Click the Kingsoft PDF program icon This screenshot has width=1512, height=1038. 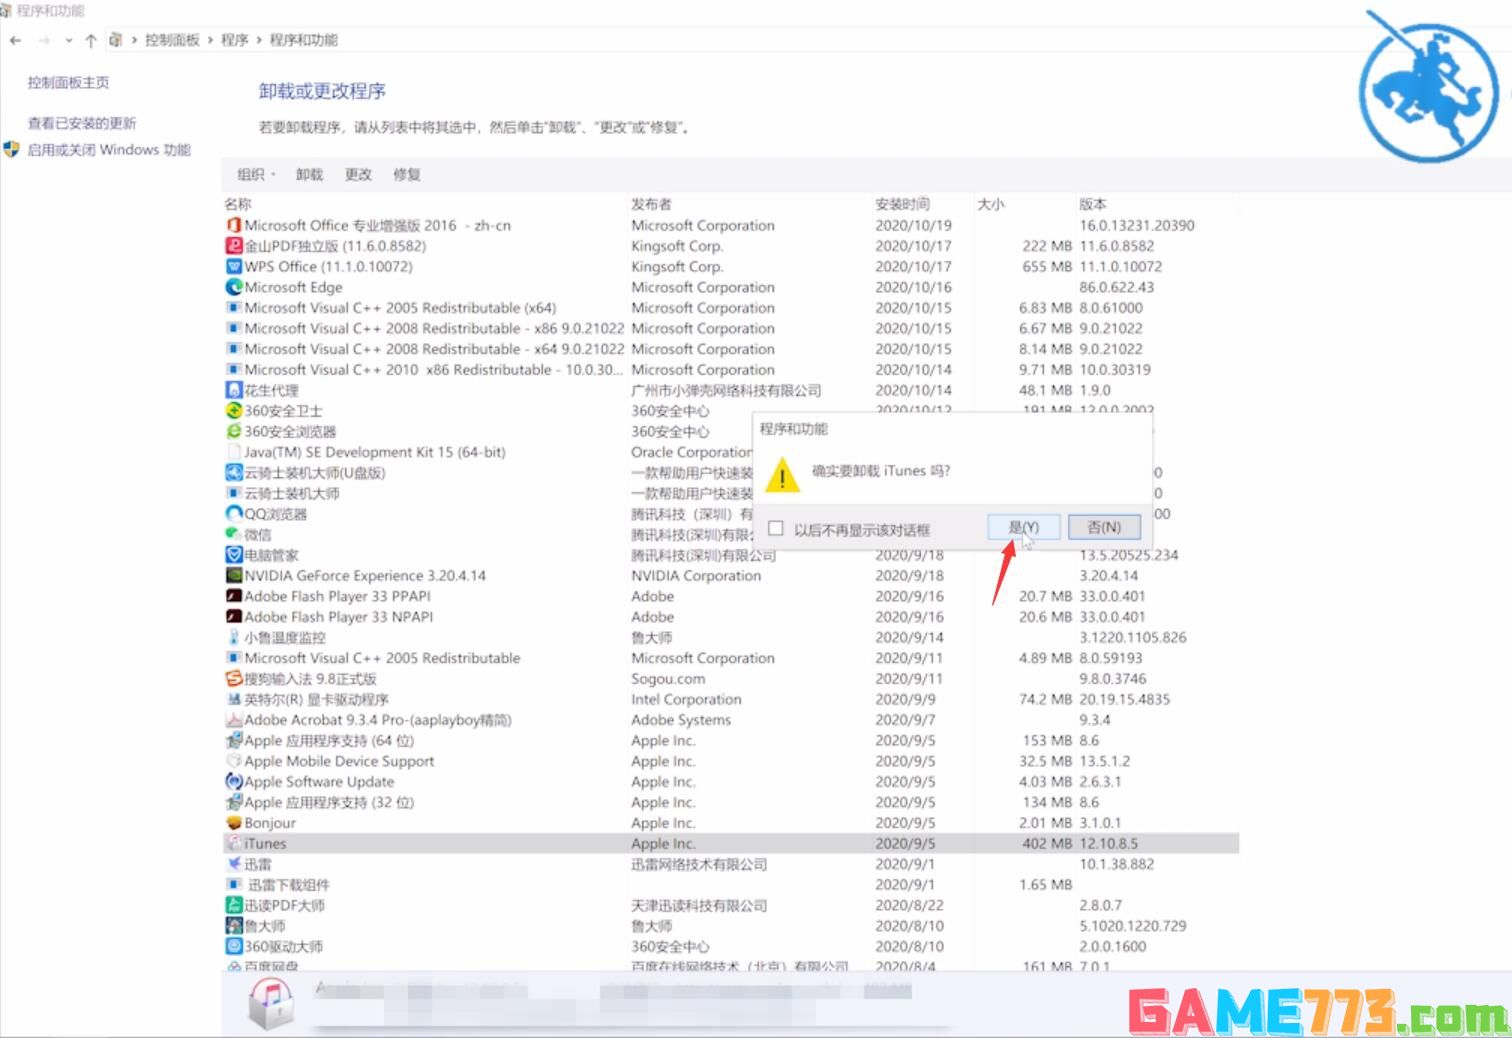pyautogui.click(x=234, y=246)
